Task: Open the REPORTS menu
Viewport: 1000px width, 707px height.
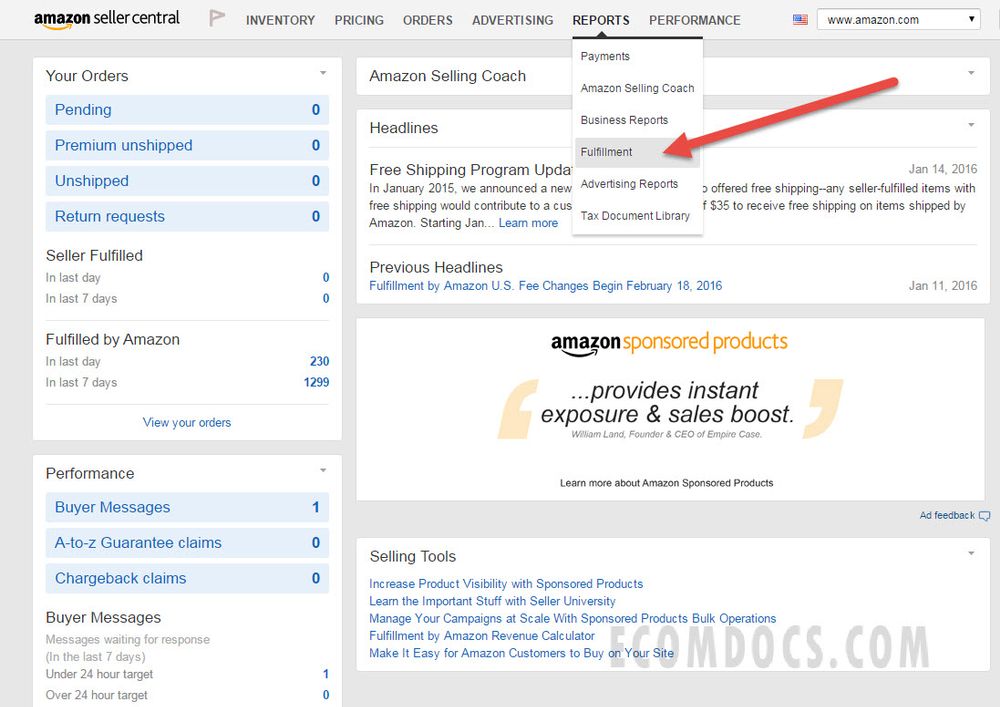Action: tap(601, 20)
